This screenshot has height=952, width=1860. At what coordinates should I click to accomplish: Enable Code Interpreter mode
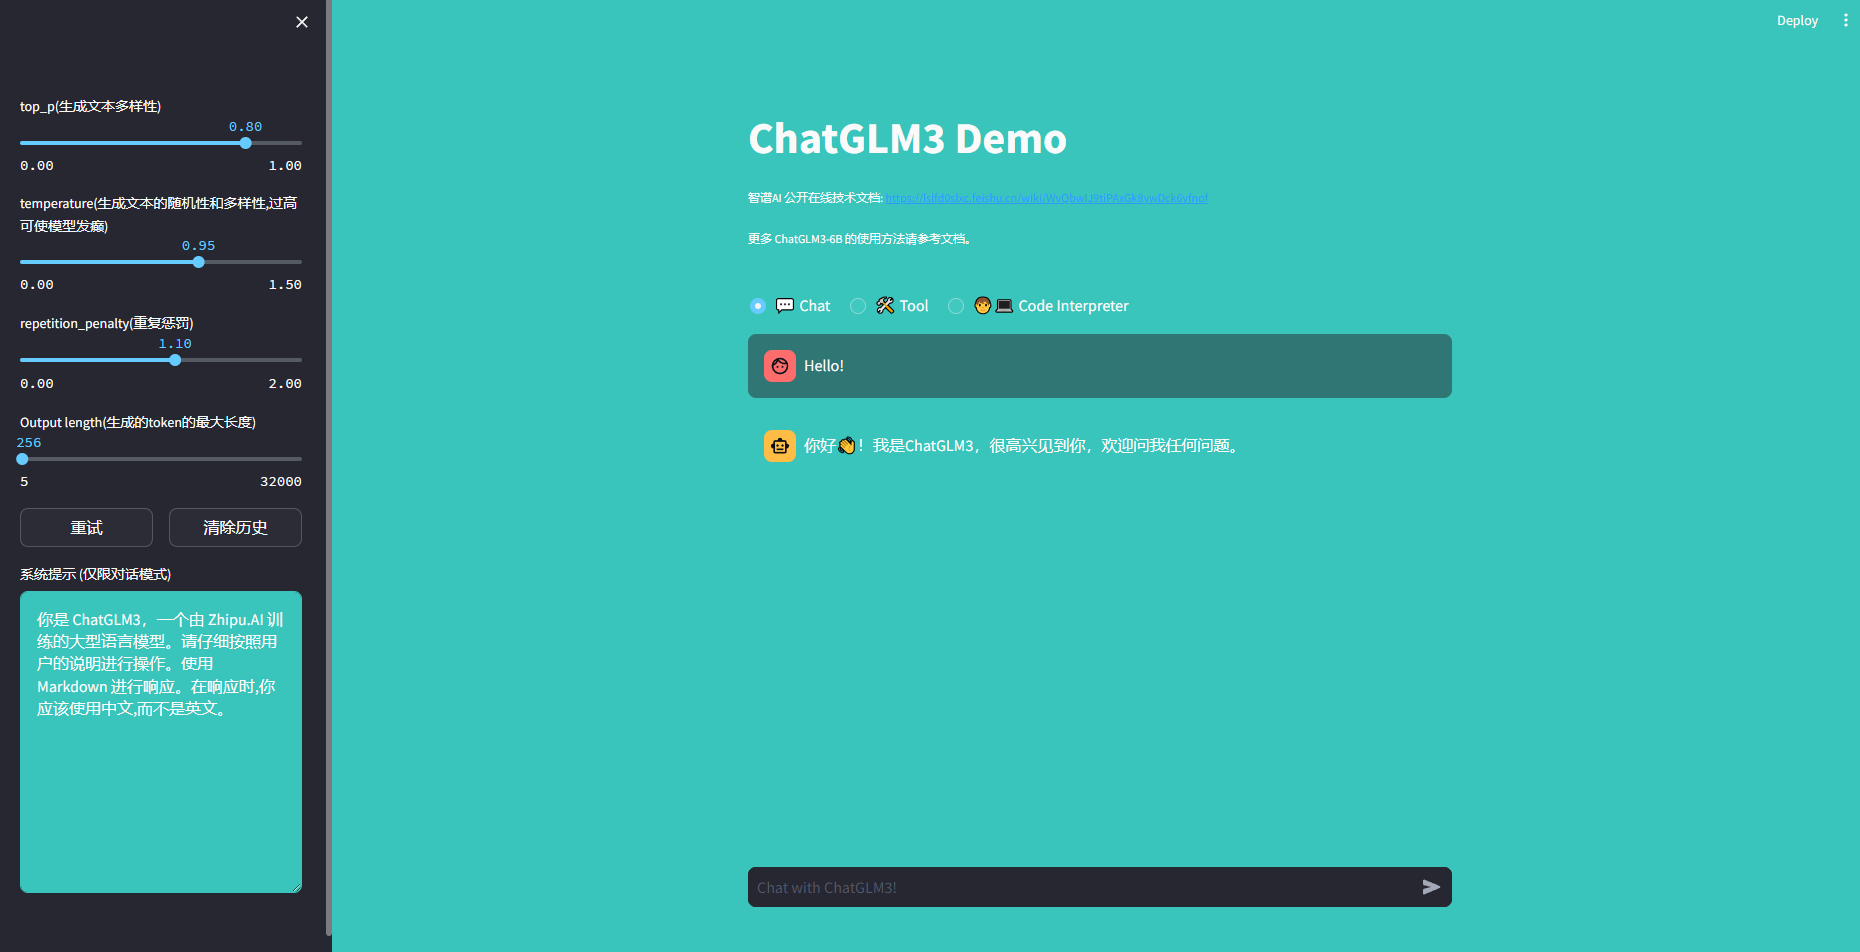955,306
